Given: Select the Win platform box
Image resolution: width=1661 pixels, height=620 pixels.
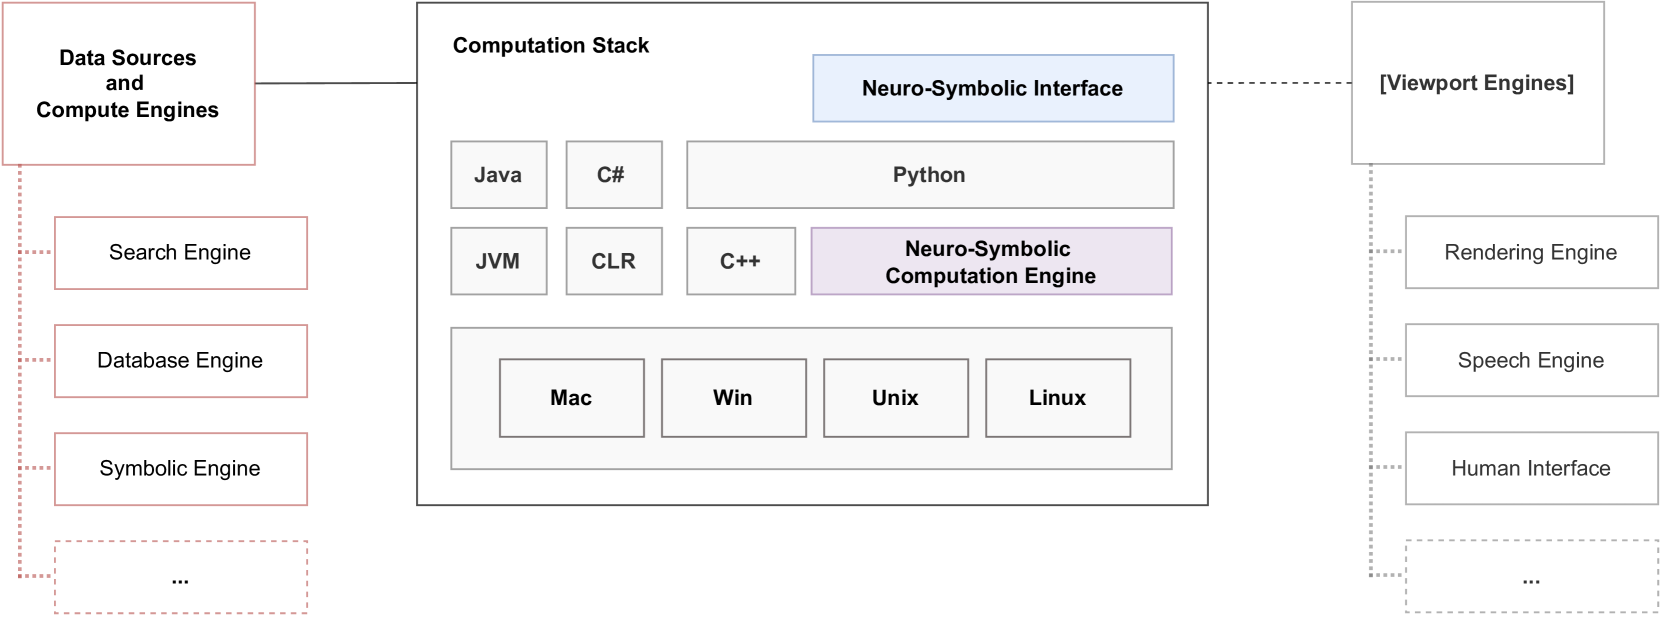Looking at the screenshot, I should point(733,398).
